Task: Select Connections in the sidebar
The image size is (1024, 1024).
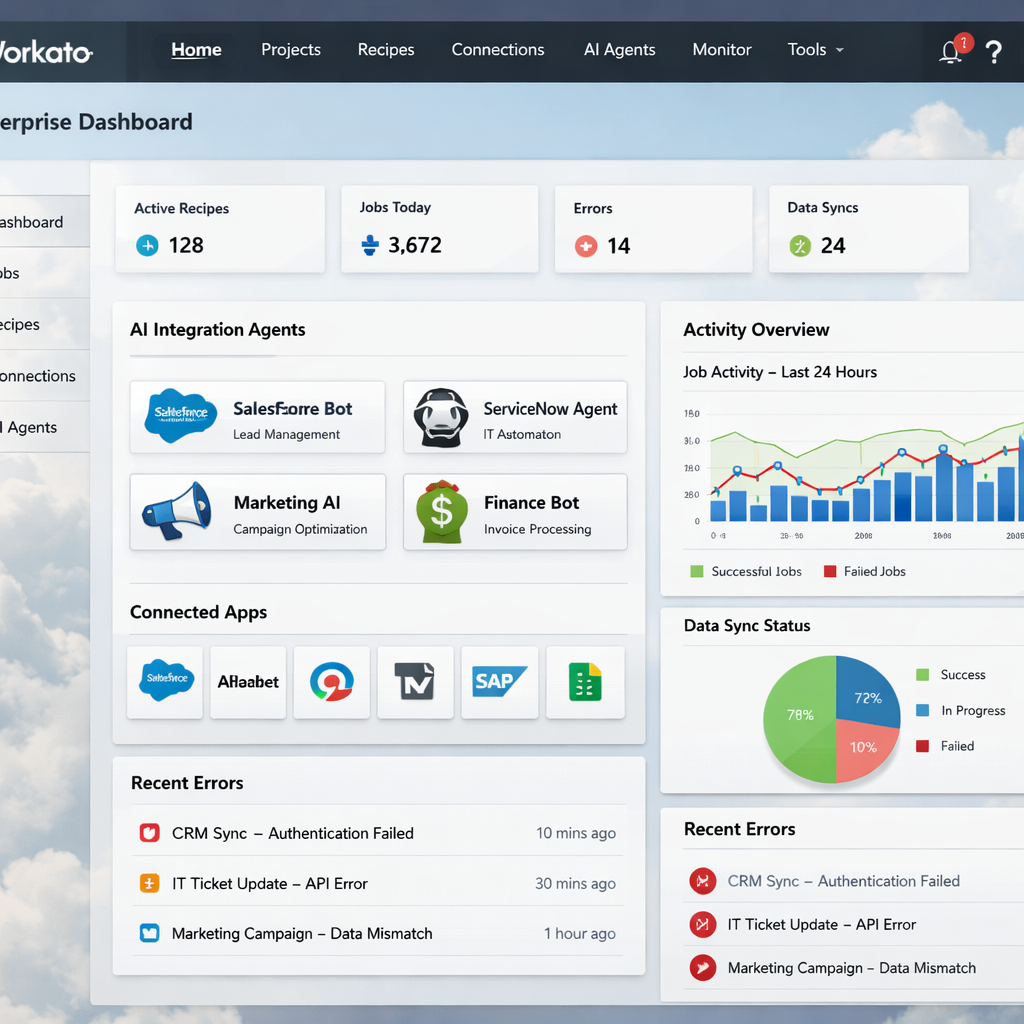Action: [x=44, y=376]
